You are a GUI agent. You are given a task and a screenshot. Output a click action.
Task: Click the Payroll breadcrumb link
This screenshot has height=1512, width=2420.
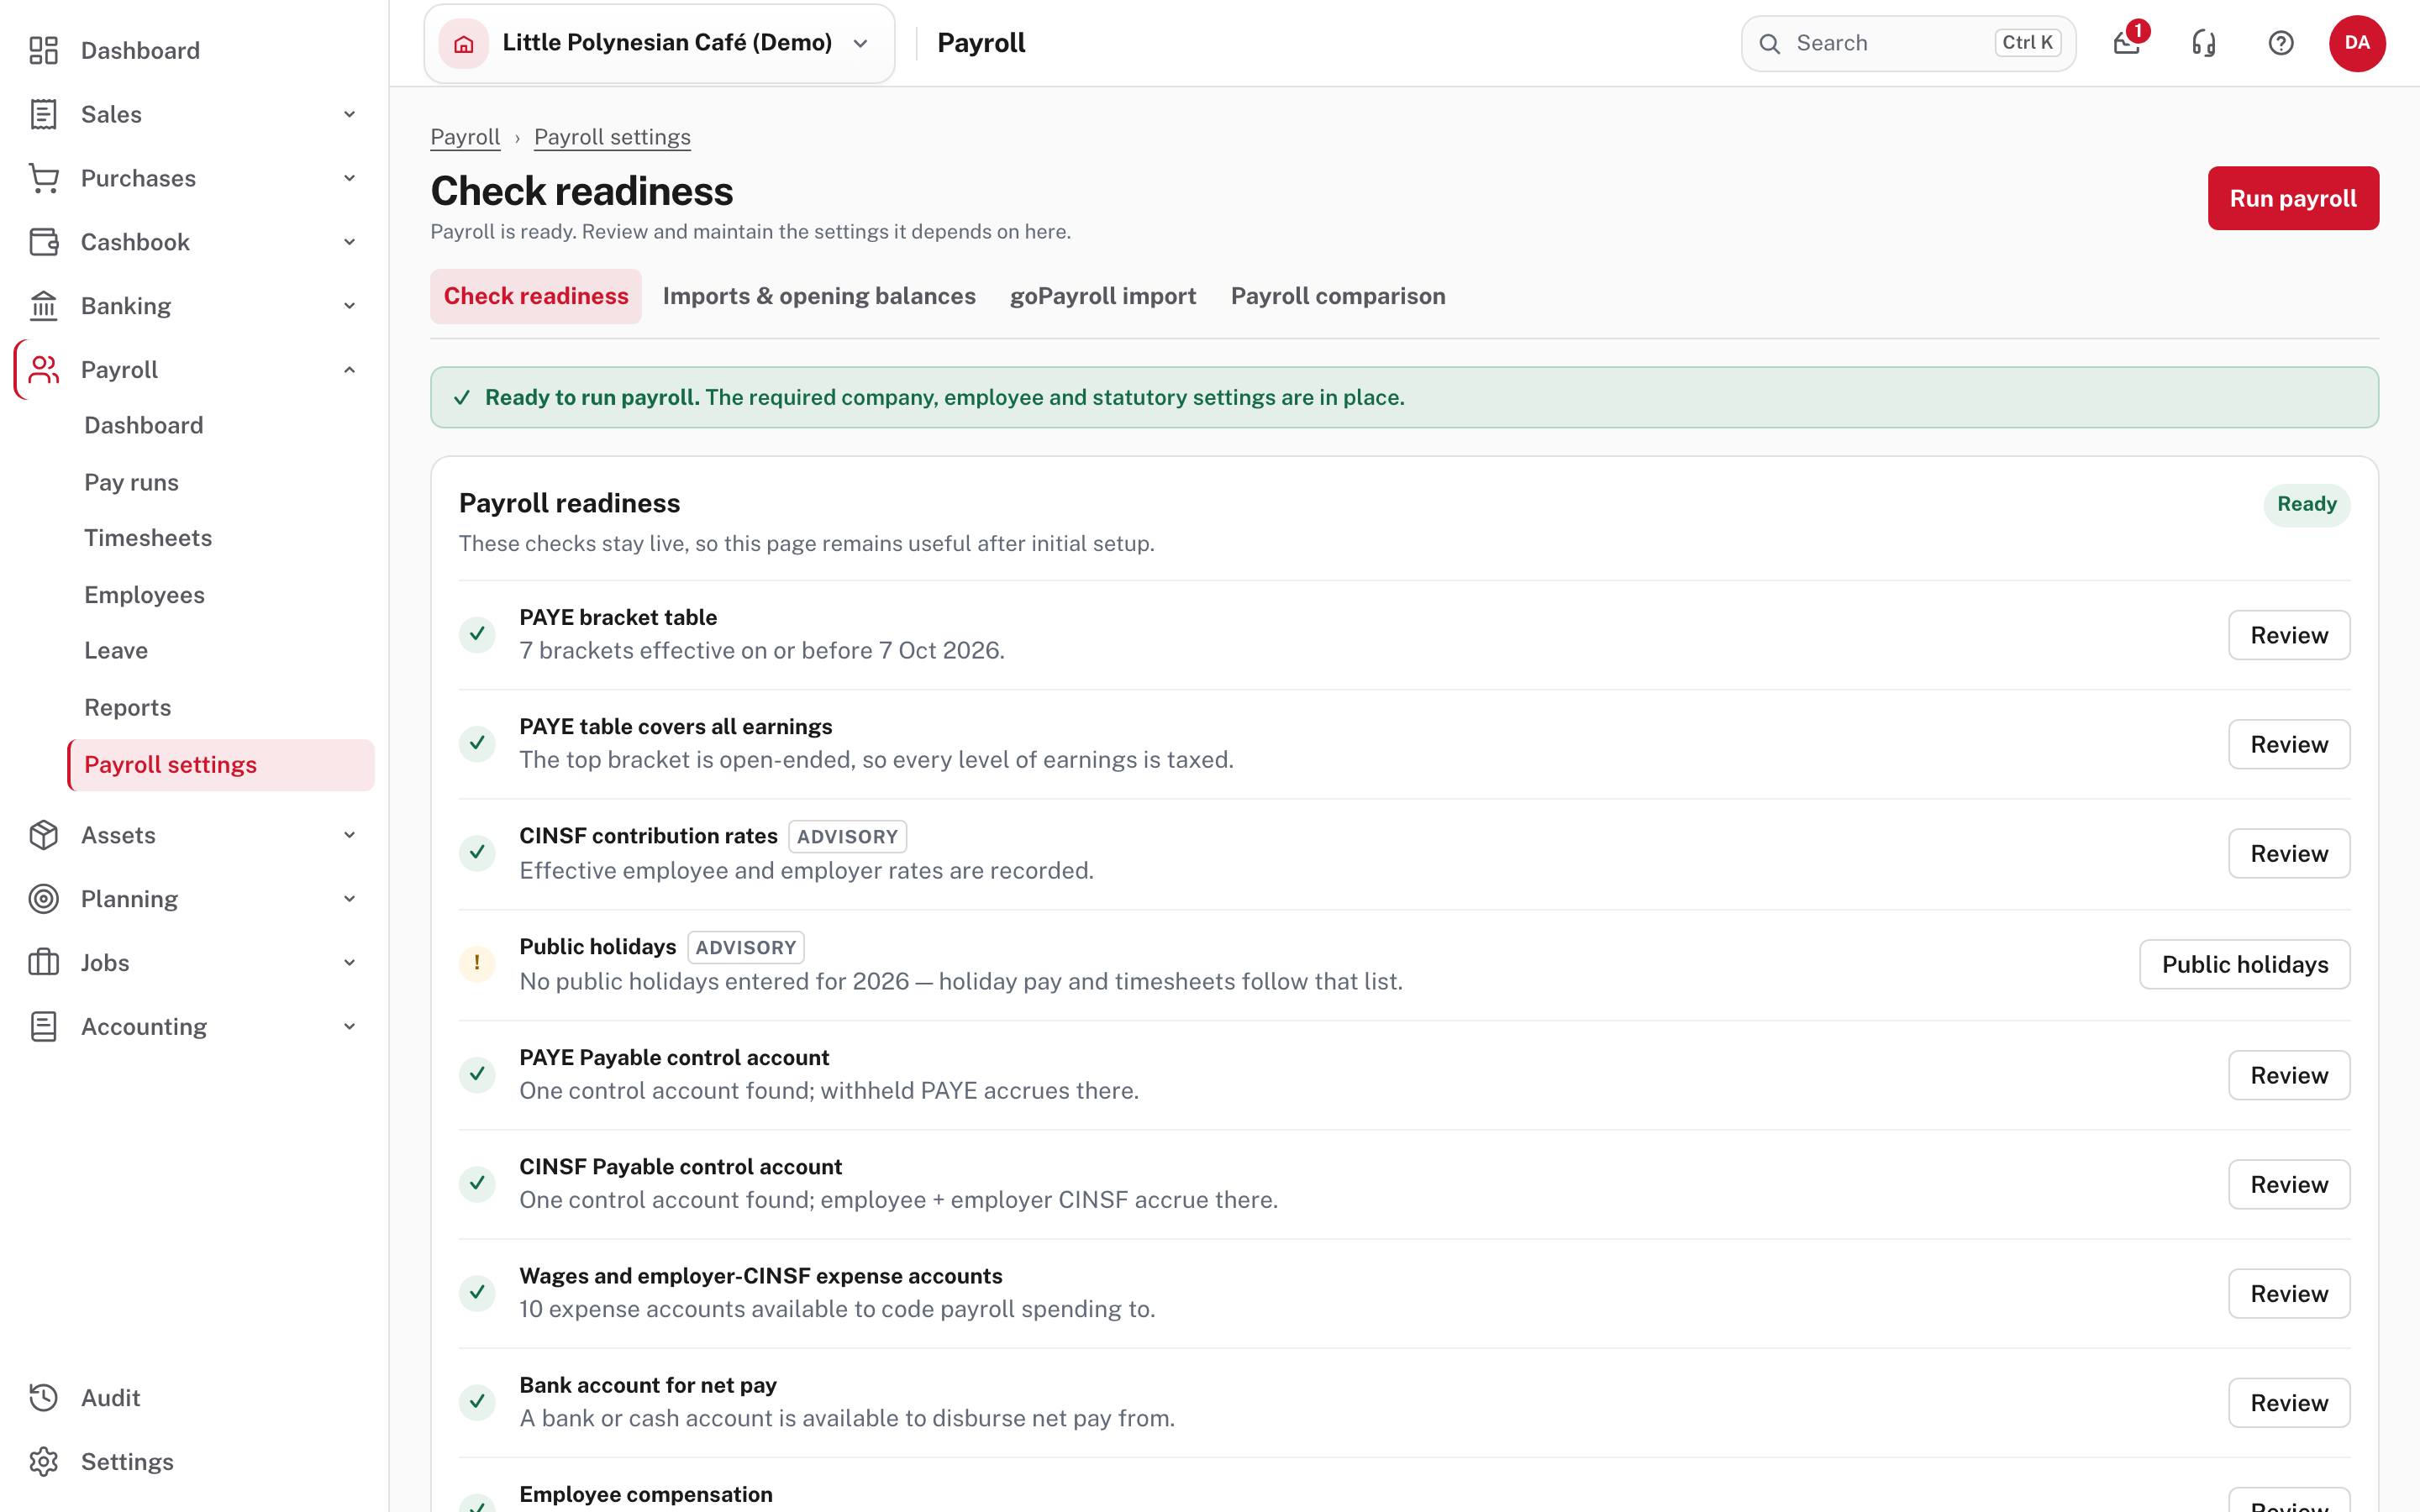(x=465, y=137)
